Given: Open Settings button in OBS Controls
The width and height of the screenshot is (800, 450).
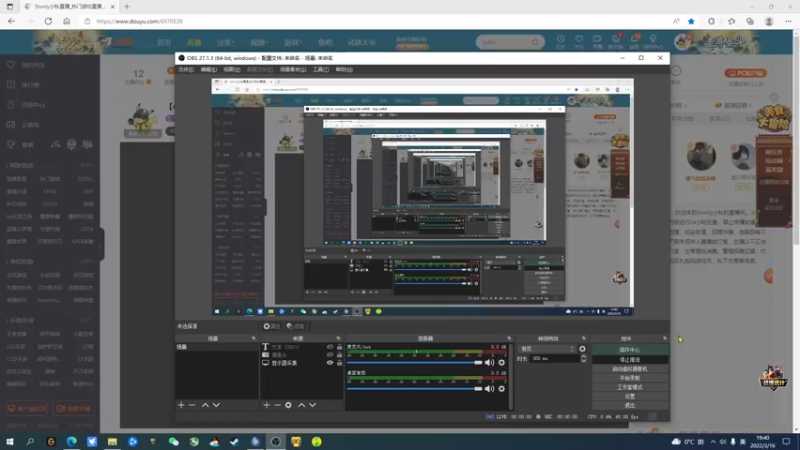Looking at the screenshot, I should coord(630,396).
